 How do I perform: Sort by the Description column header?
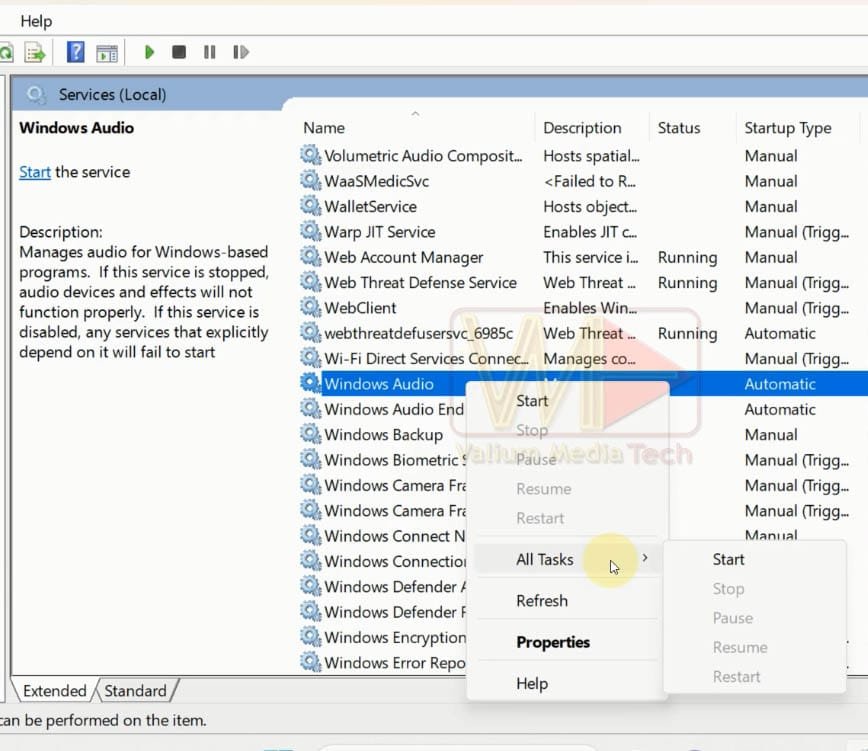click(582, 128)
